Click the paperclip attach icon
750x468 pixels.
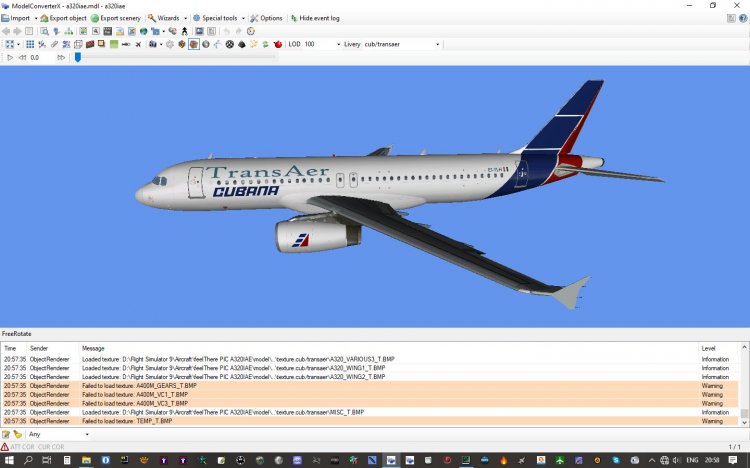(54, 44)
